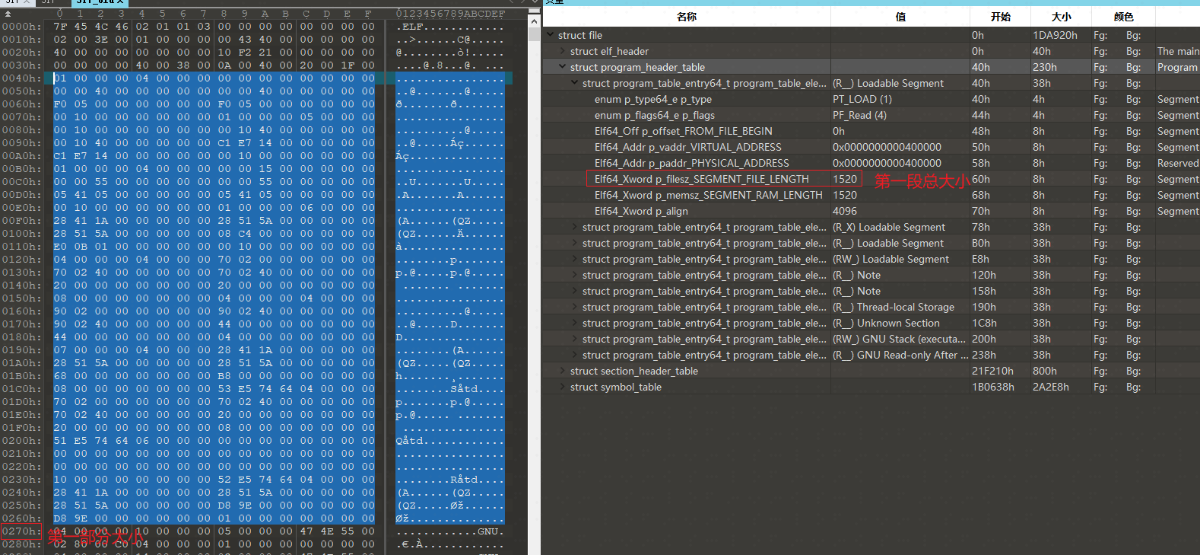Select the 'p_filesz_SEGMENT_FILE_LENGTH' row
Viewport: 1200px width, 555px height.
point(871,179)
